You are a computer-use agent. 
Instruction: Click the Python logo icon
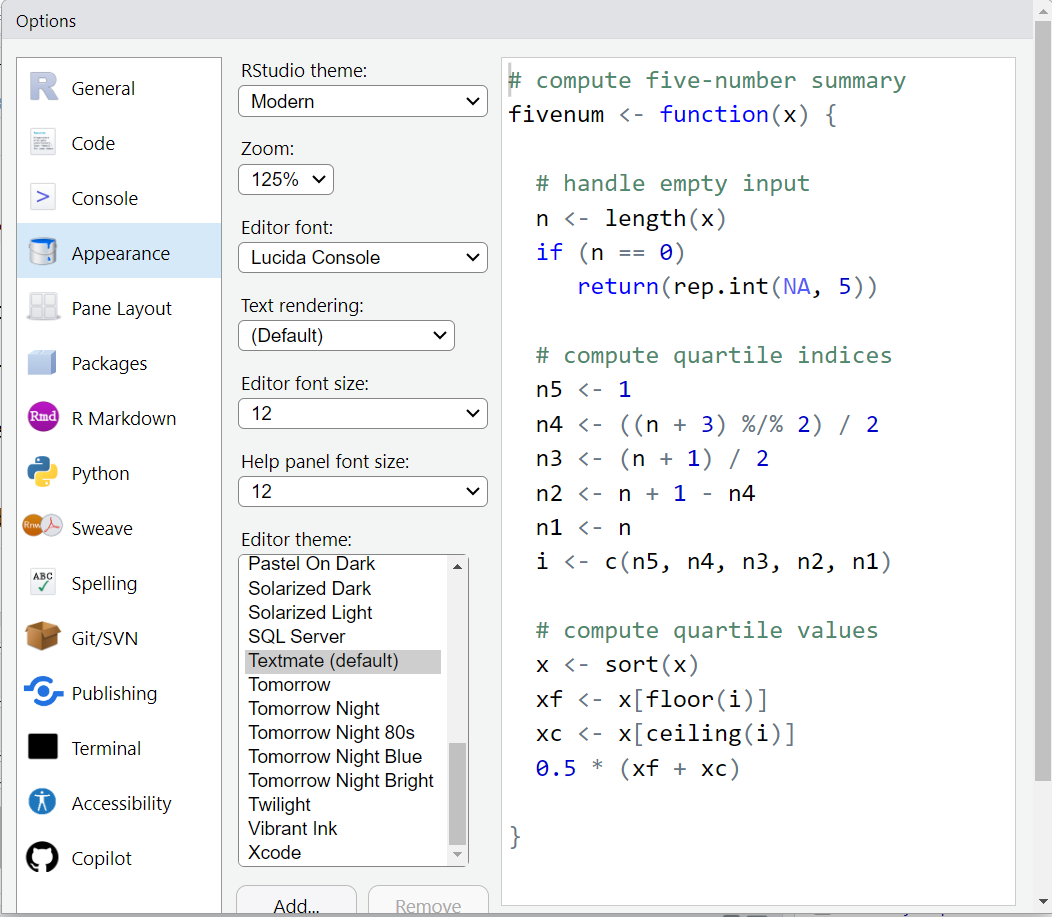43,473
